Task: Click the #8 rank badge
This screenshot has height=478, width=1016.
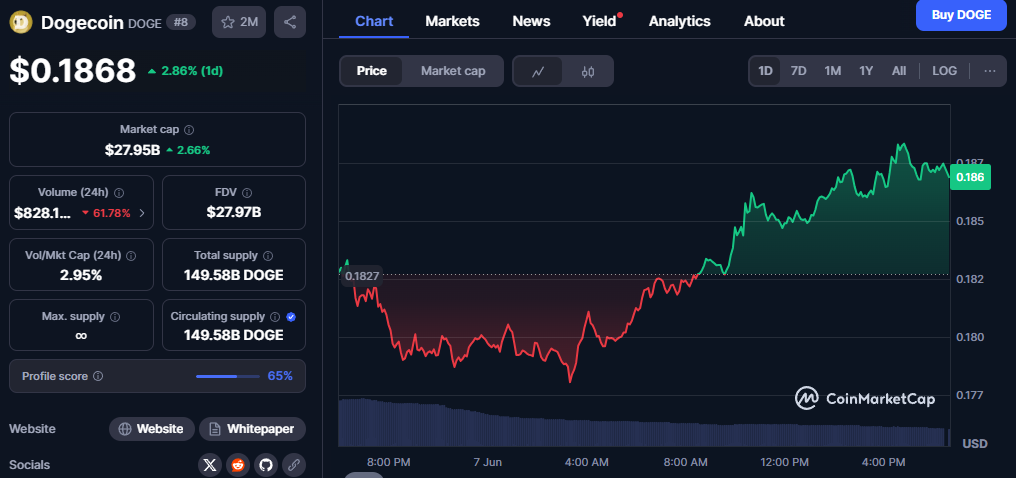Action: [x=181, y=22]
